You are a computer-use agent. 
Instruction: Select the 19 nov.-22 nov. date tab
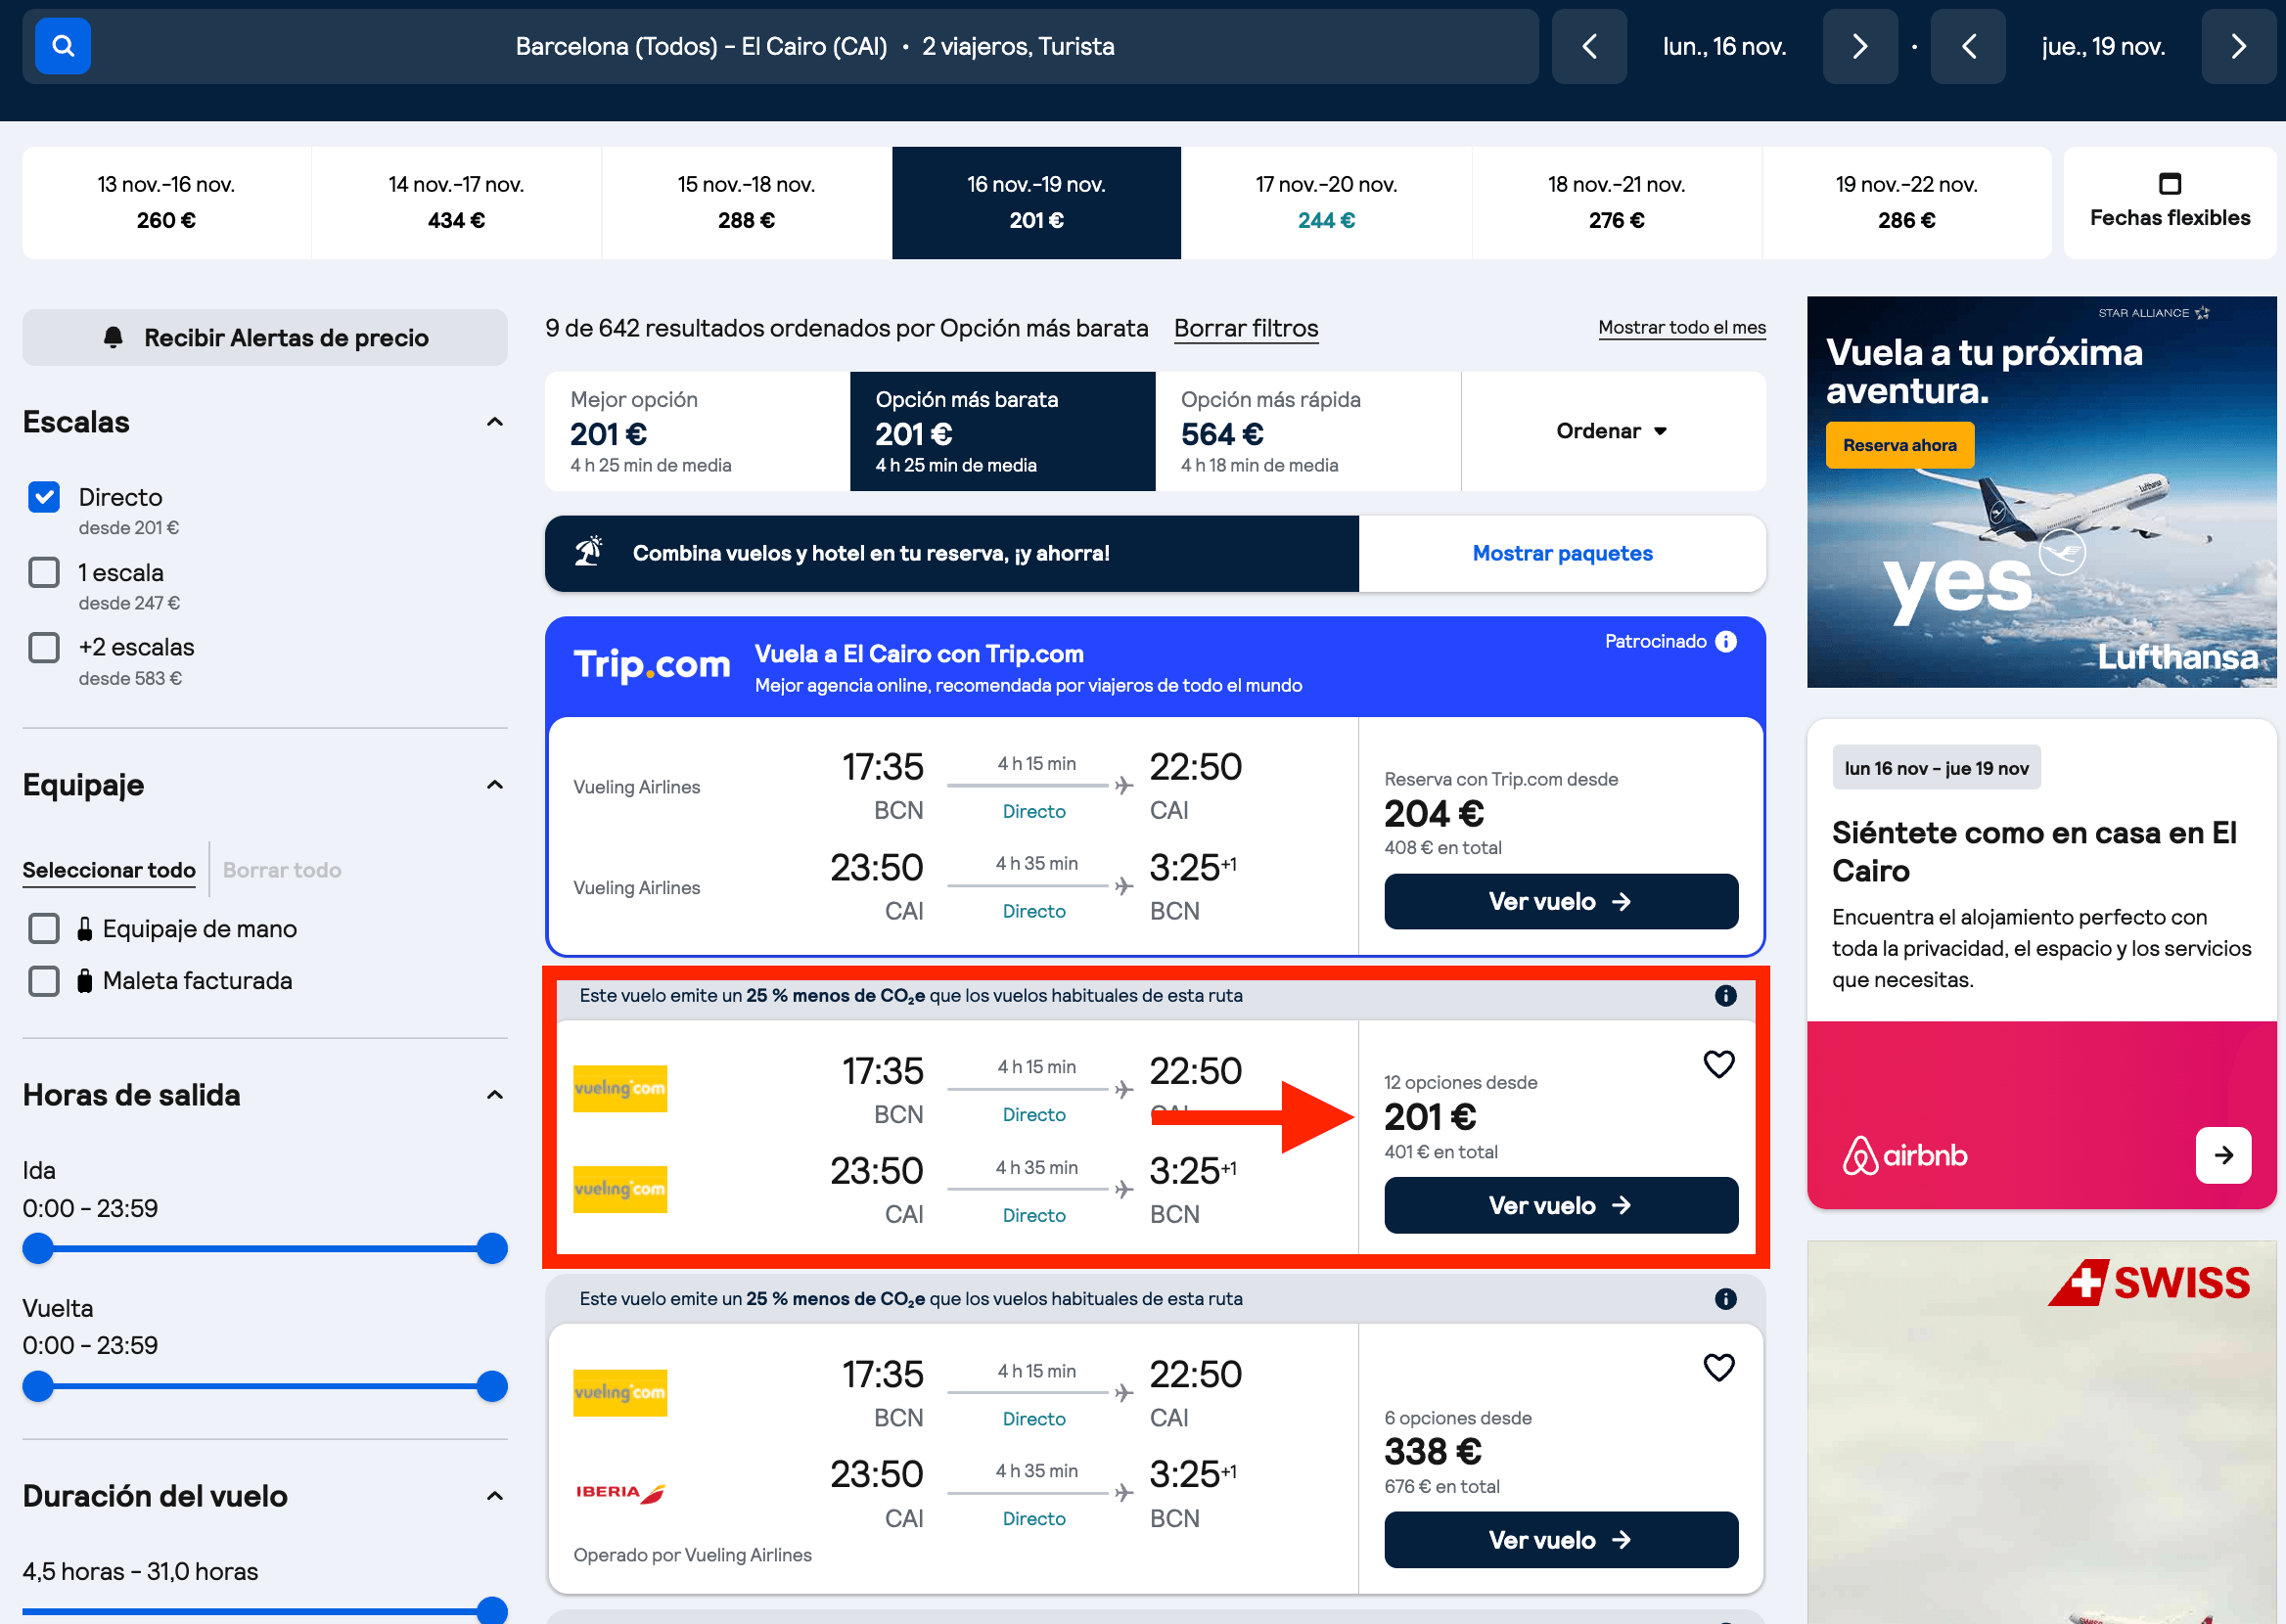pos(1906,203)
